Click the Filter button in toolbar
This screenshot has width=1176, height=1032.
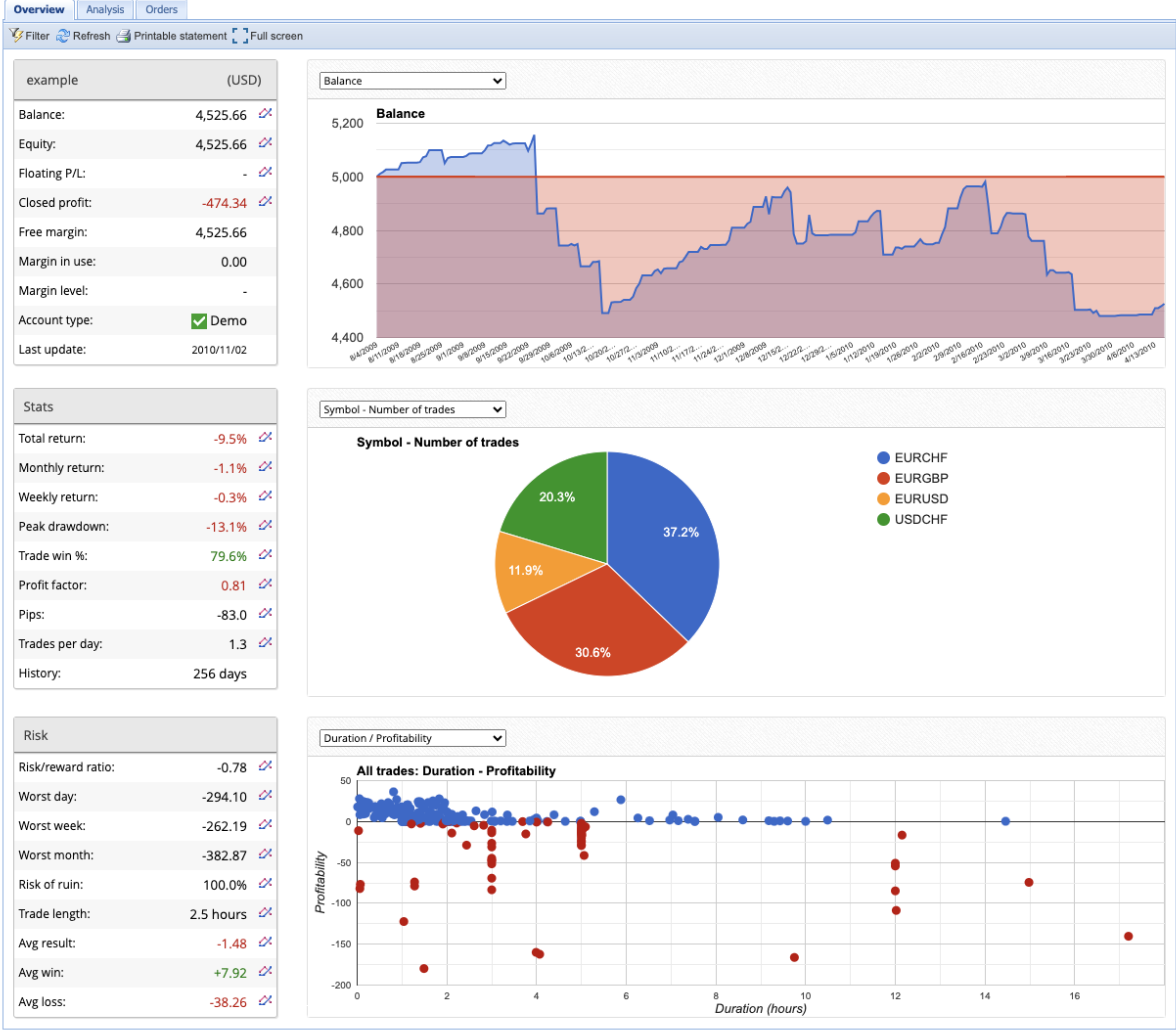[x=29, y=36]
